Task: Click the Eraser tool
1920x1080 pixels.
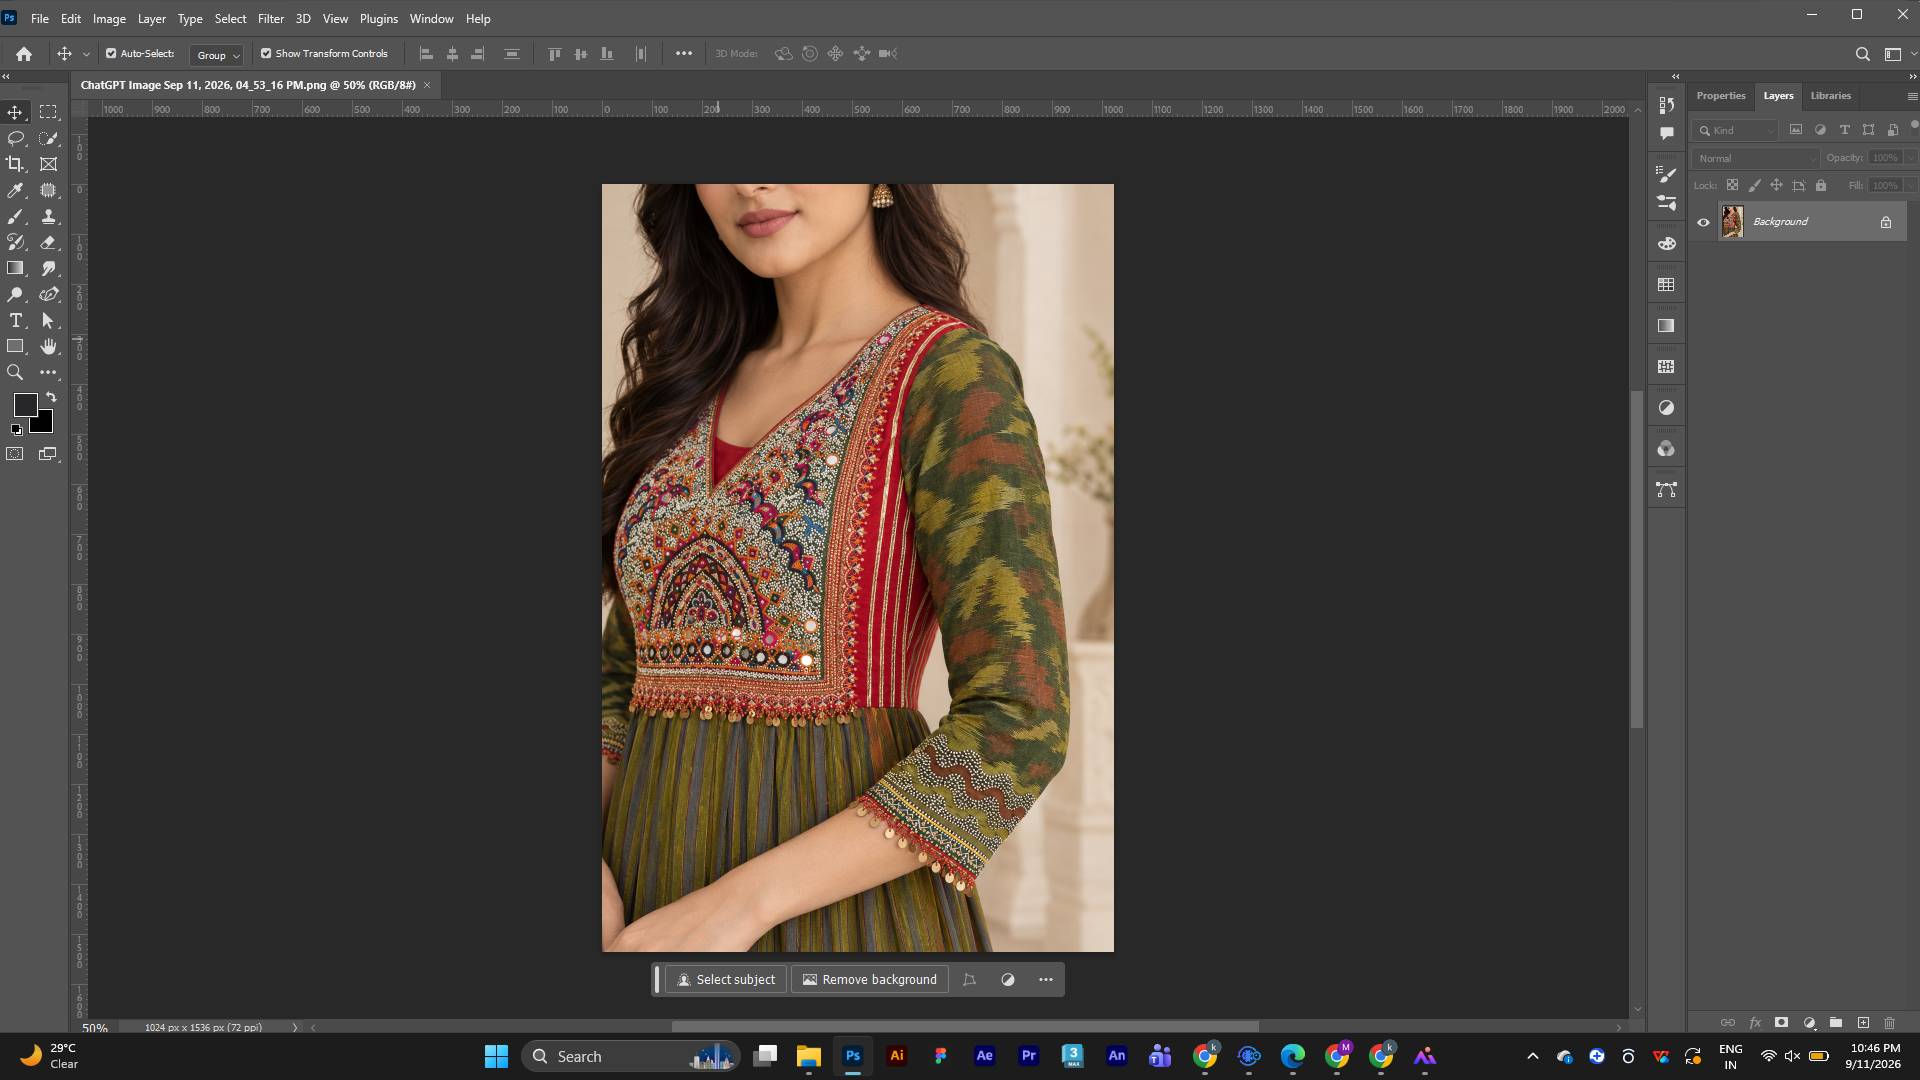Action: click(48, 242)
